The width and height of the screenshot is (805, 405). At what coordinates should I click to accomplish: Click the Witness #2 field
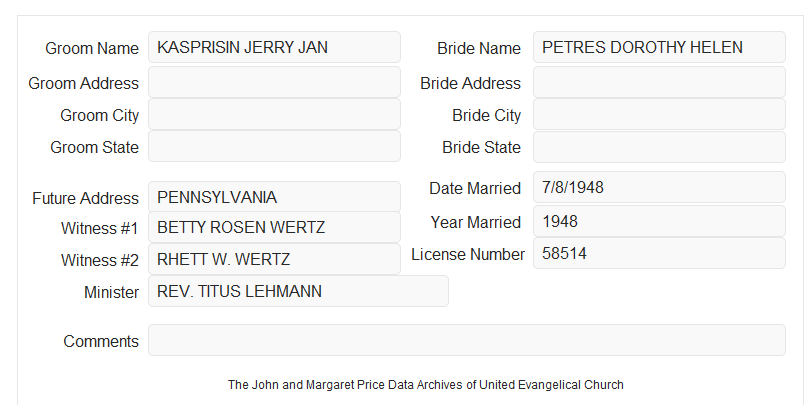point(274,259)
